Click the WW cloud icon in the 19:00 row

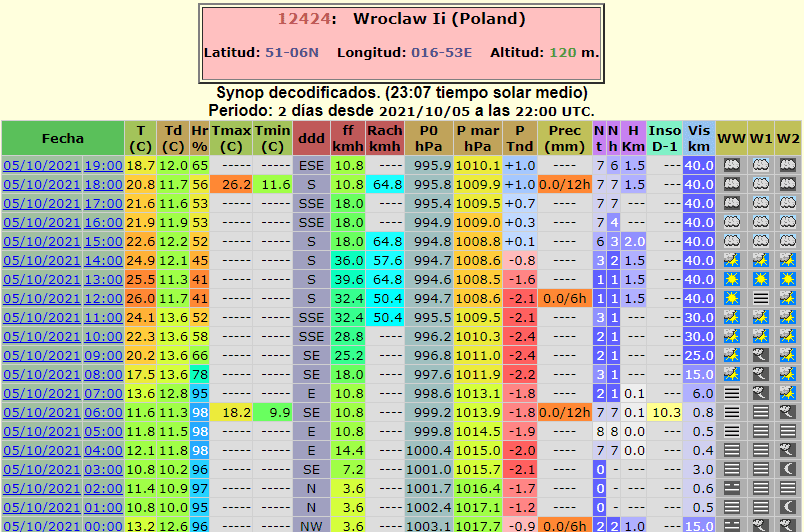coord(732,166)
